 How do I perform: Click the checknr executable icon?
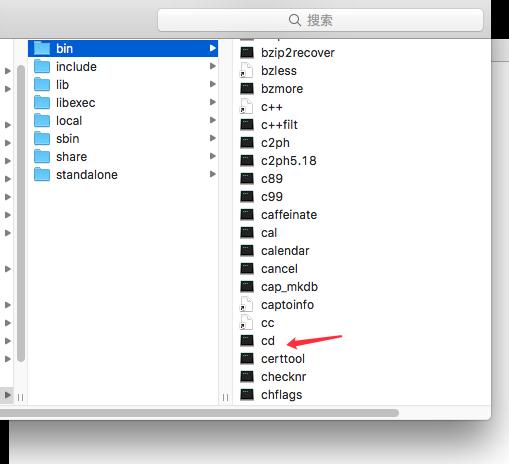[x=247, y=376]
